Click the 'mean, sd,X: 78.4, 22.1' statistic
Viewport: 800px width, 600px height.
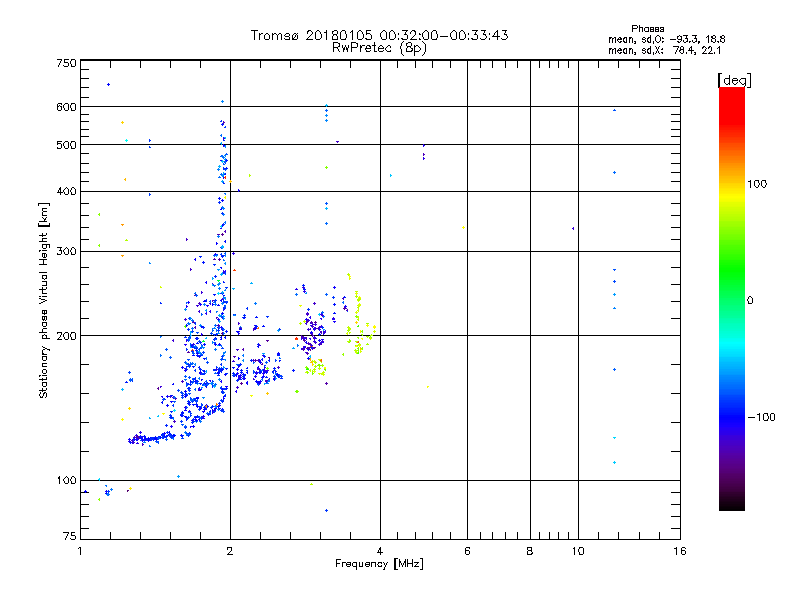pyautogui.click(x=664, y=50)
